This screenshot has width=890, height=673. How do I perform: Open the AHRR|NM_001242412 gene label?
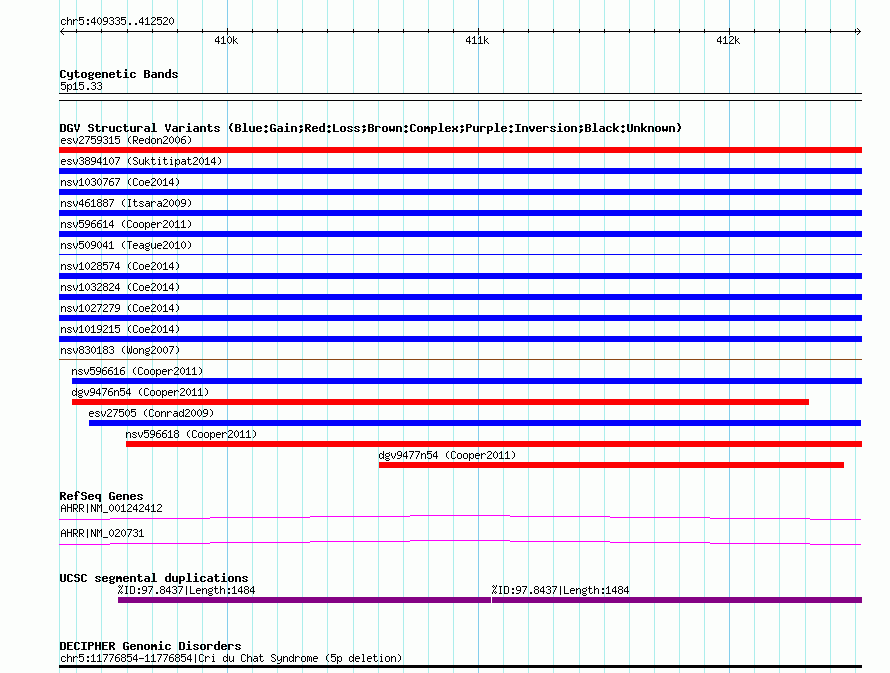(x=111, y=508)
